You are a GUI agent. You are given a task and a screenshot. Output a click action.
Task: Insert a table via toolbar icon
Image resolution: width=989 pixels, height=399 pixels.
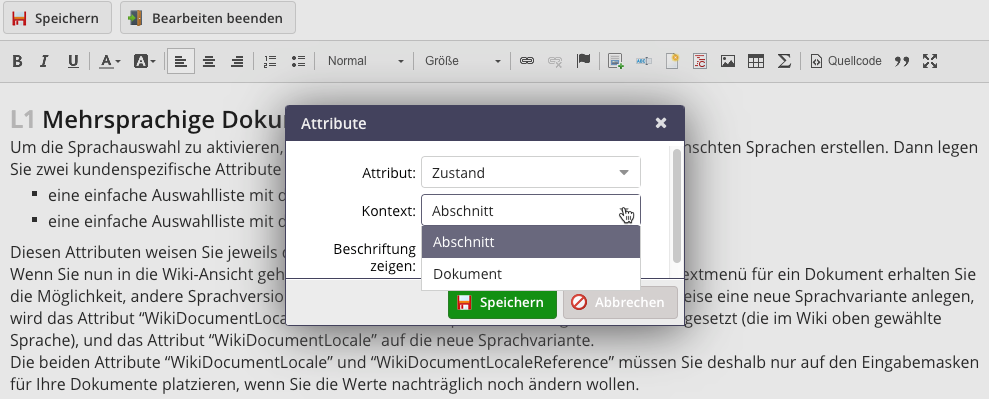tap(756, 61)
